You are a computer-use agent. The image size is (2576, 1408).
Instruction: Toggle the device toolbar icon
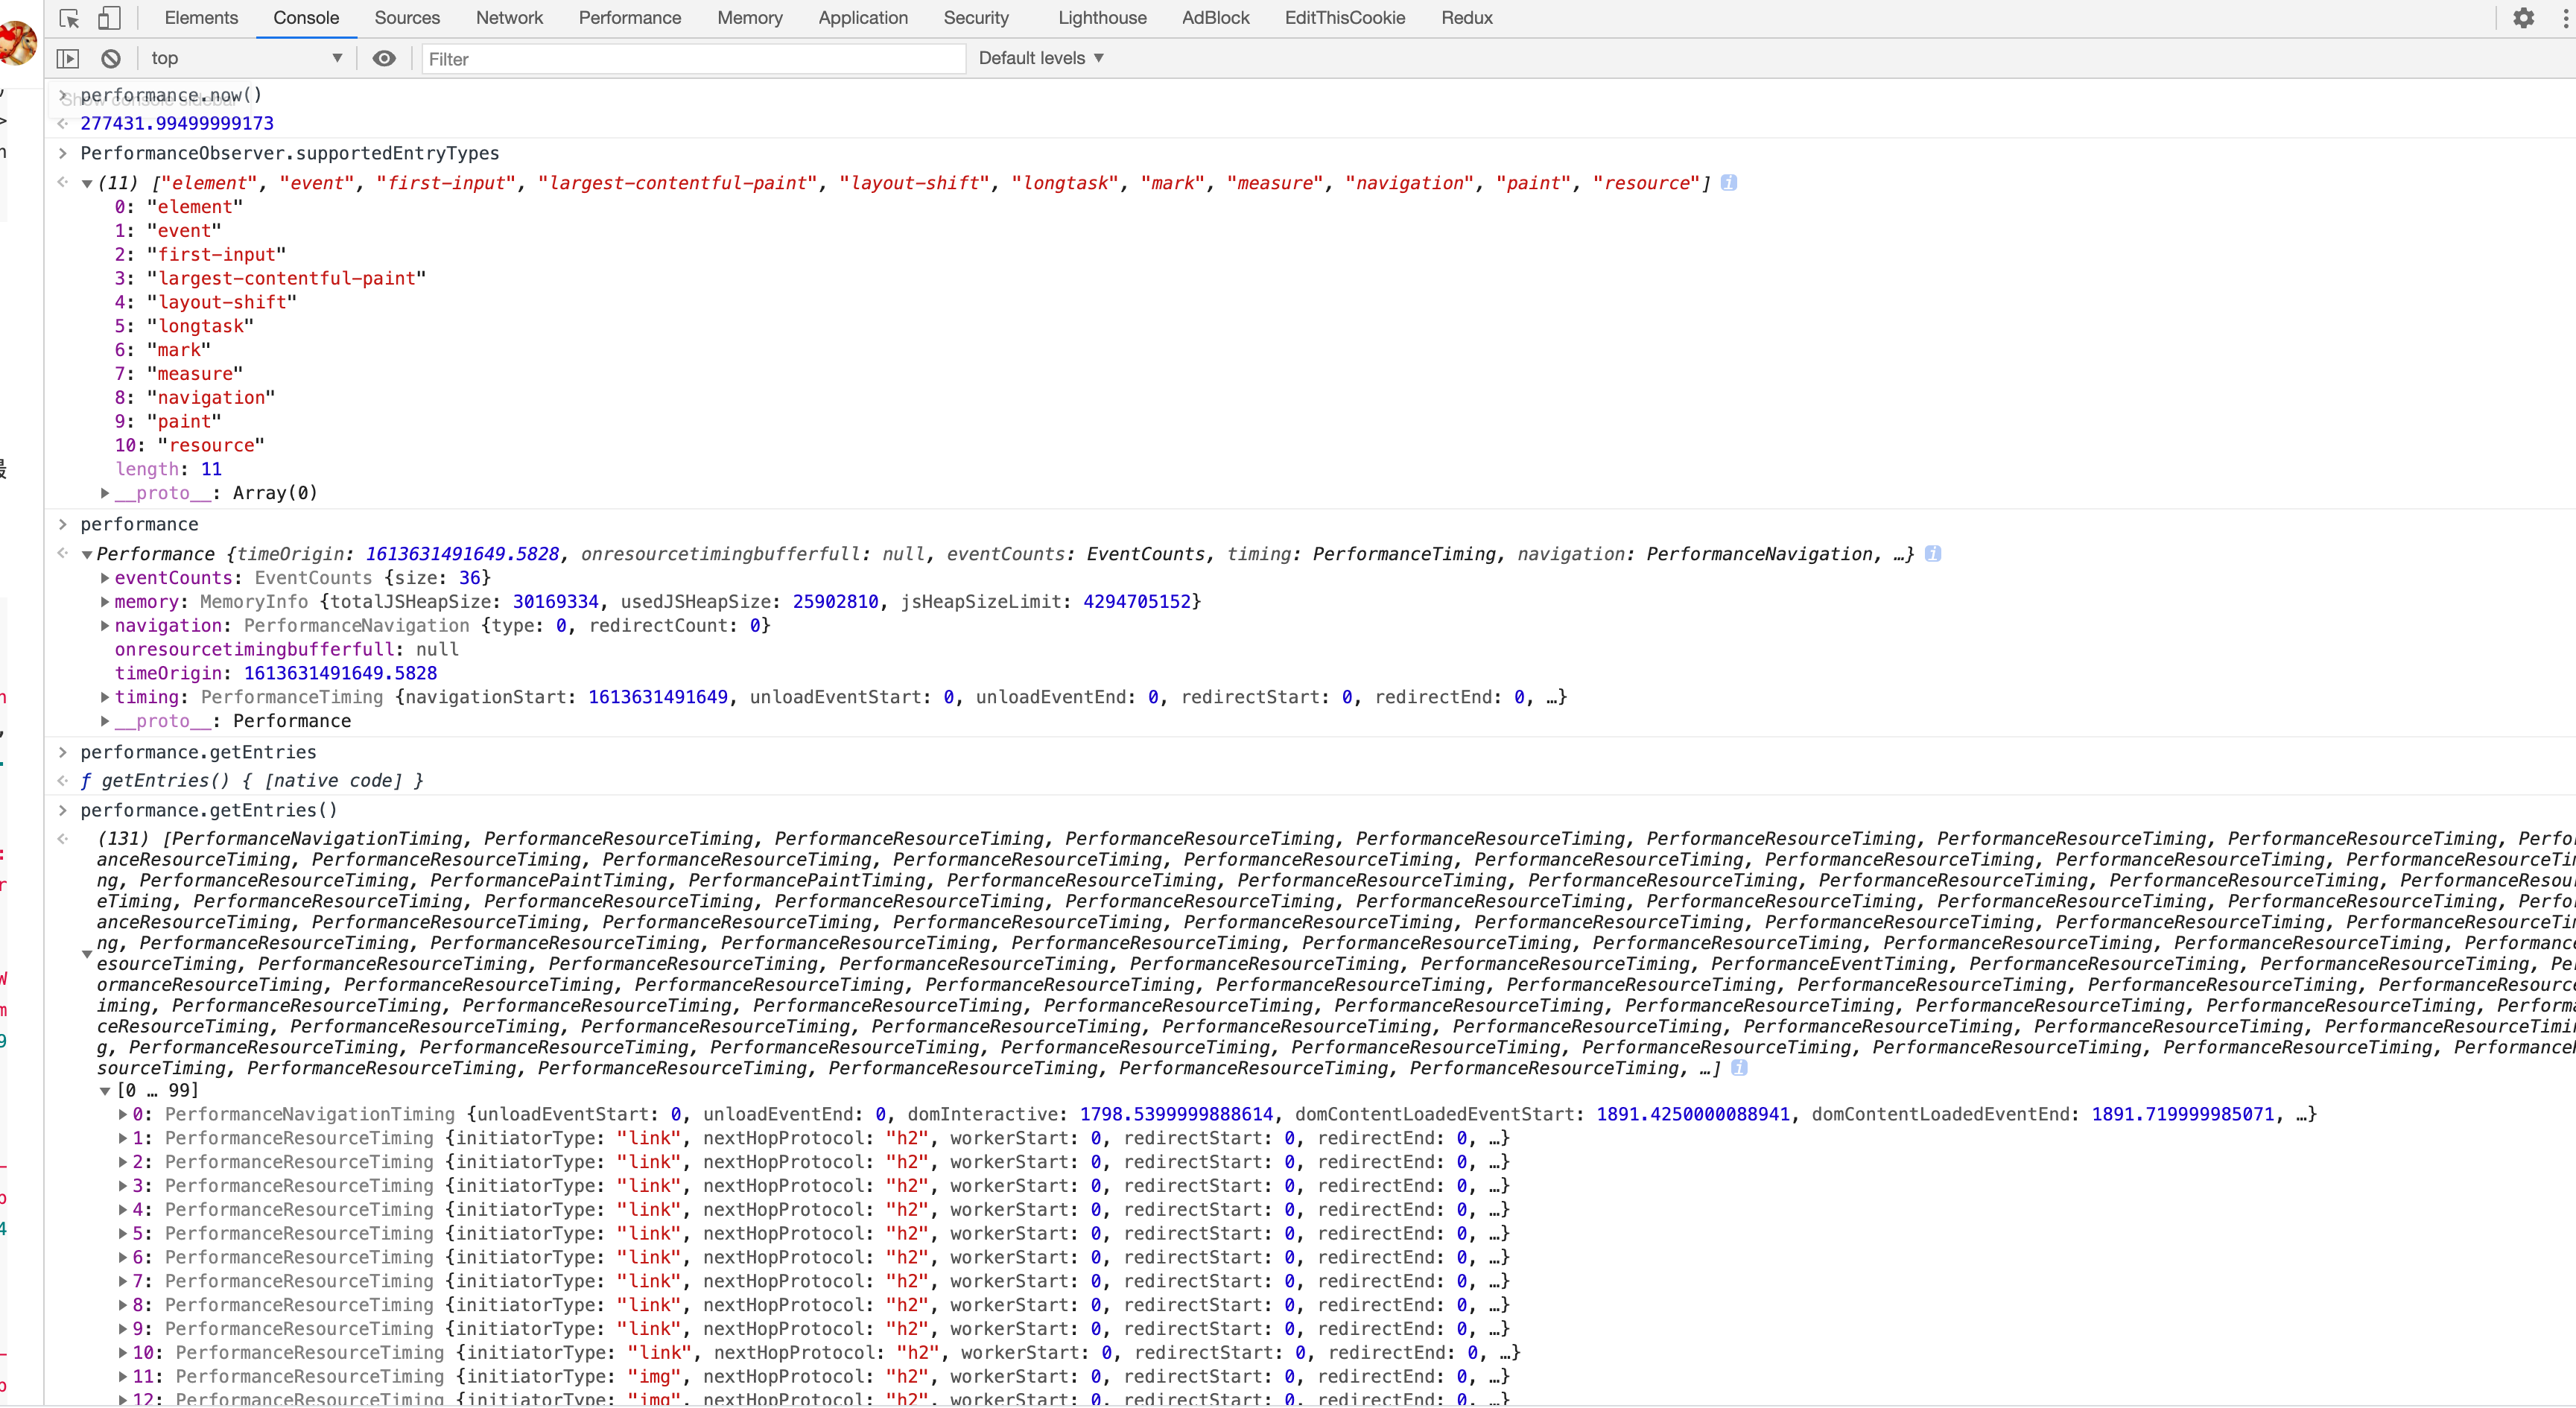click(x=109, y=18)
